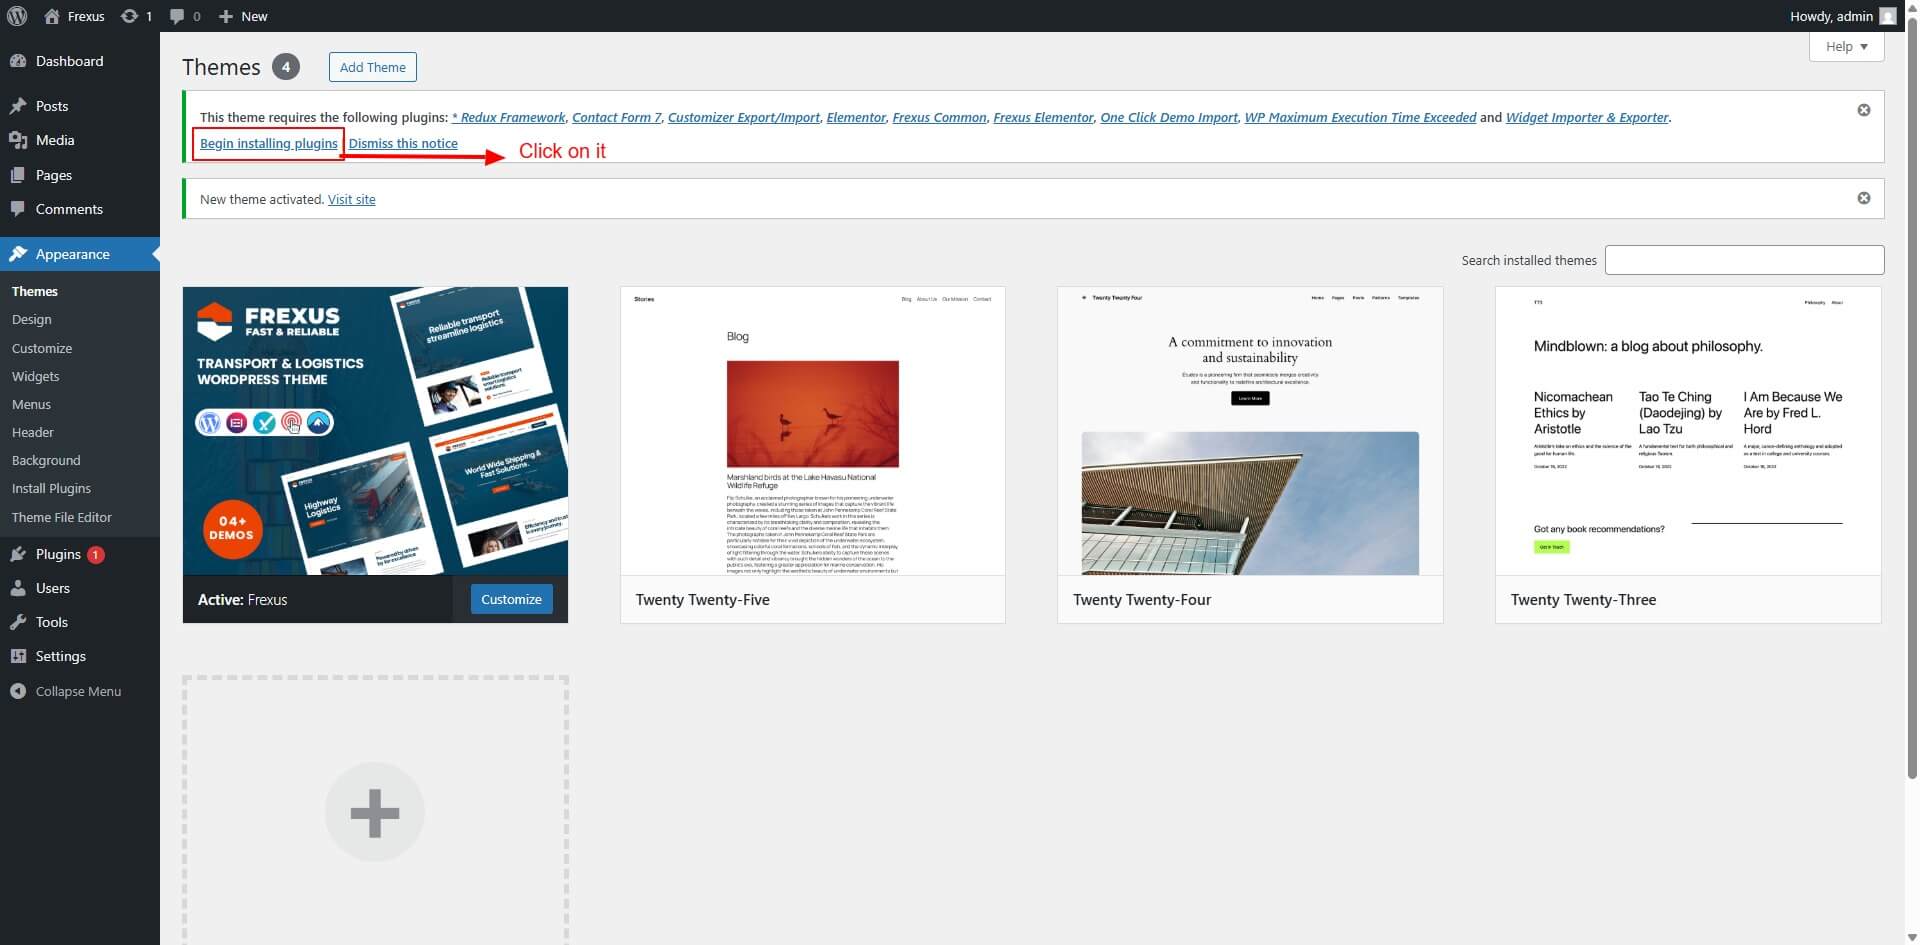Click the admin avatar in top bar

coord(1887,16)
